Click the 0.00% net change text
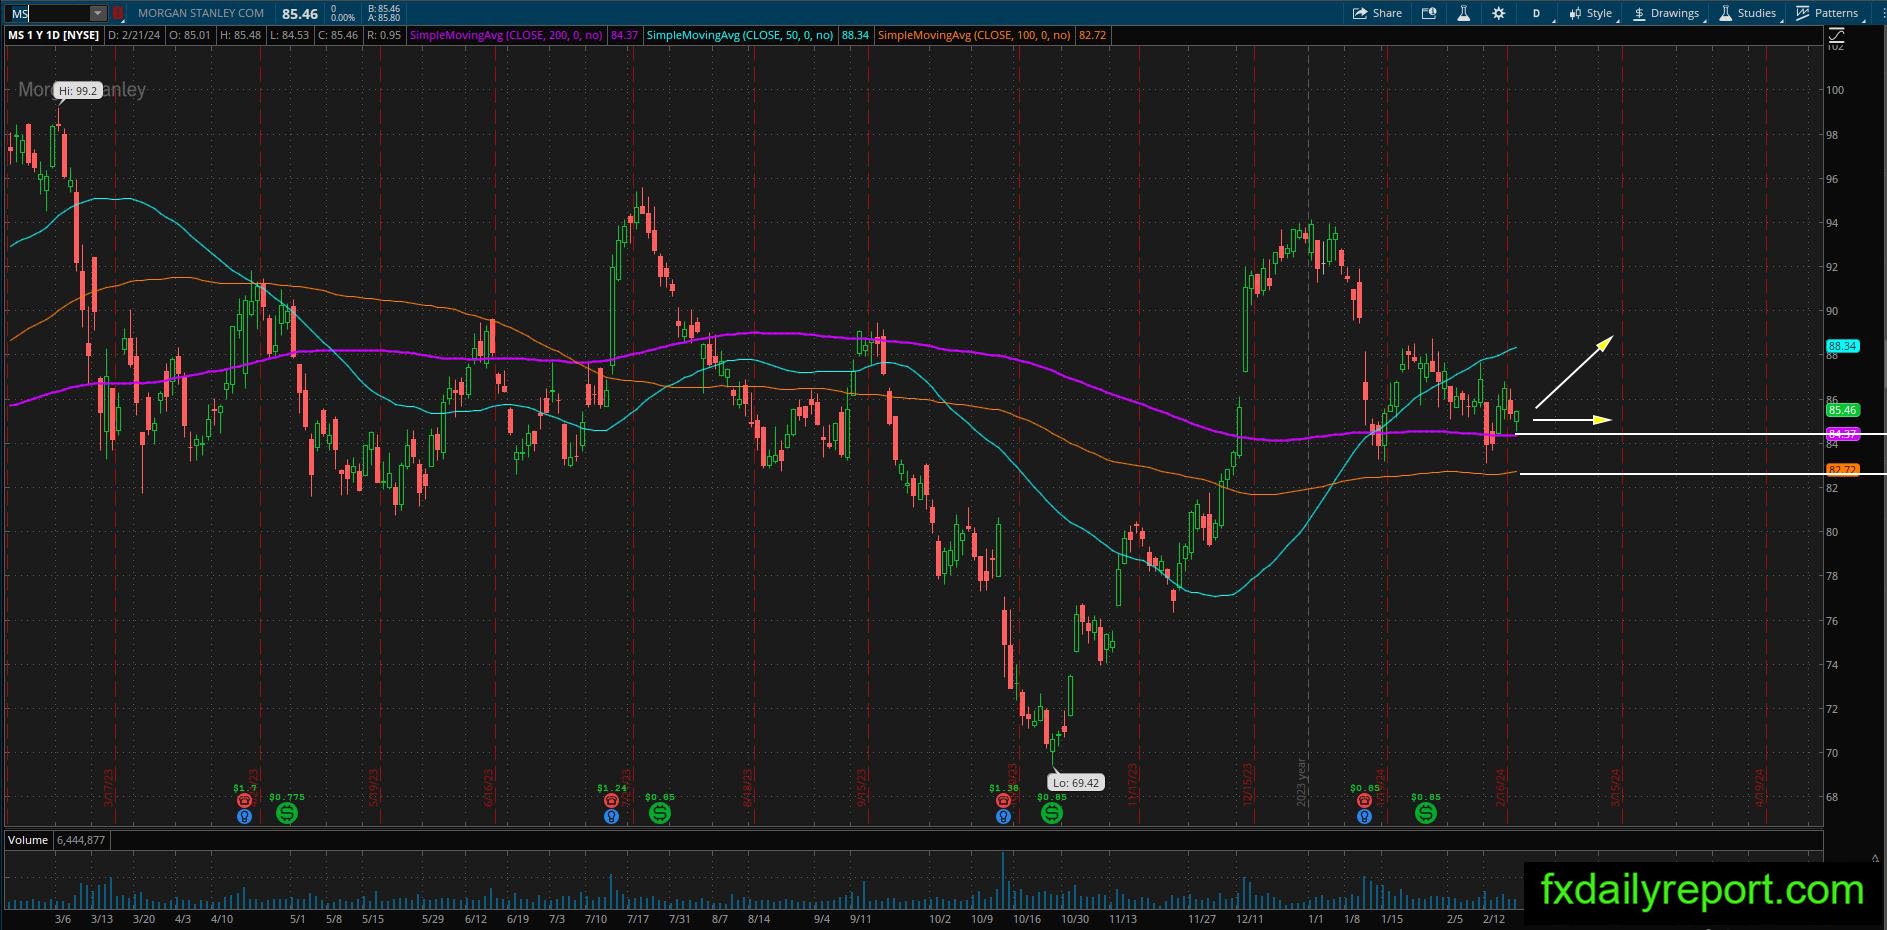The height and width of the screenshot is (930, 1887). [342, 17]
